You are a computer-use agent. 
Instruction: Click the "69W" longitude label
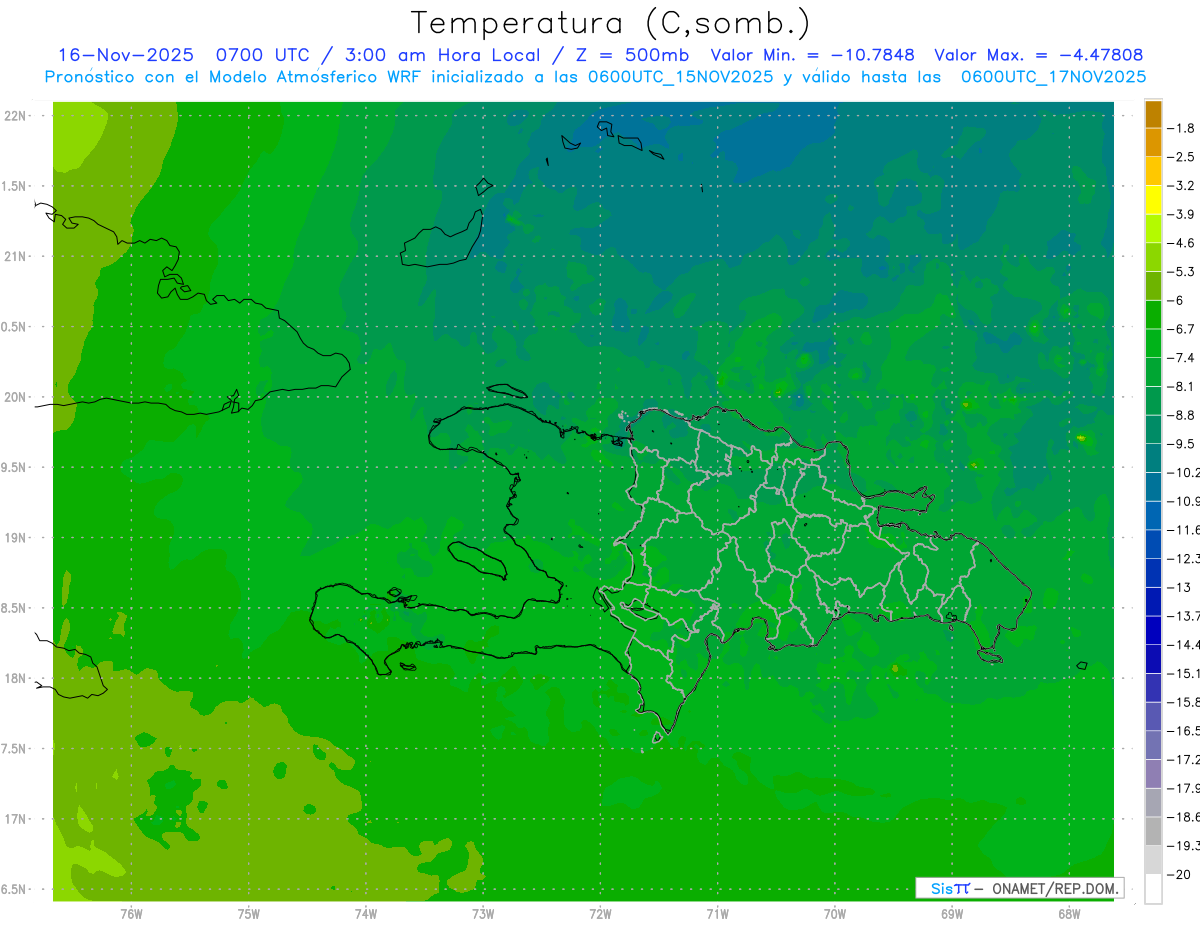coord(952,913)
